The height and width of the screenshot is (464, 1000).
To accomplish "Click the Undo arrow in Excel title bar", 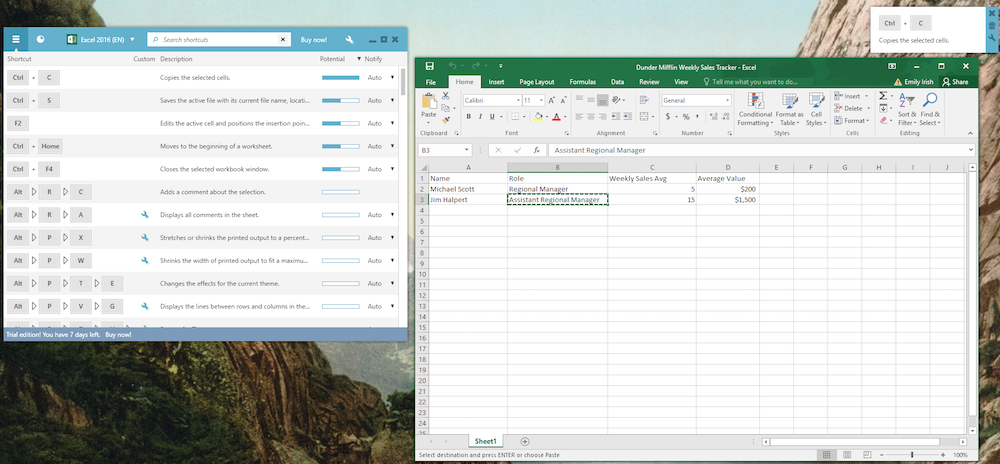I will coord(452,66).
